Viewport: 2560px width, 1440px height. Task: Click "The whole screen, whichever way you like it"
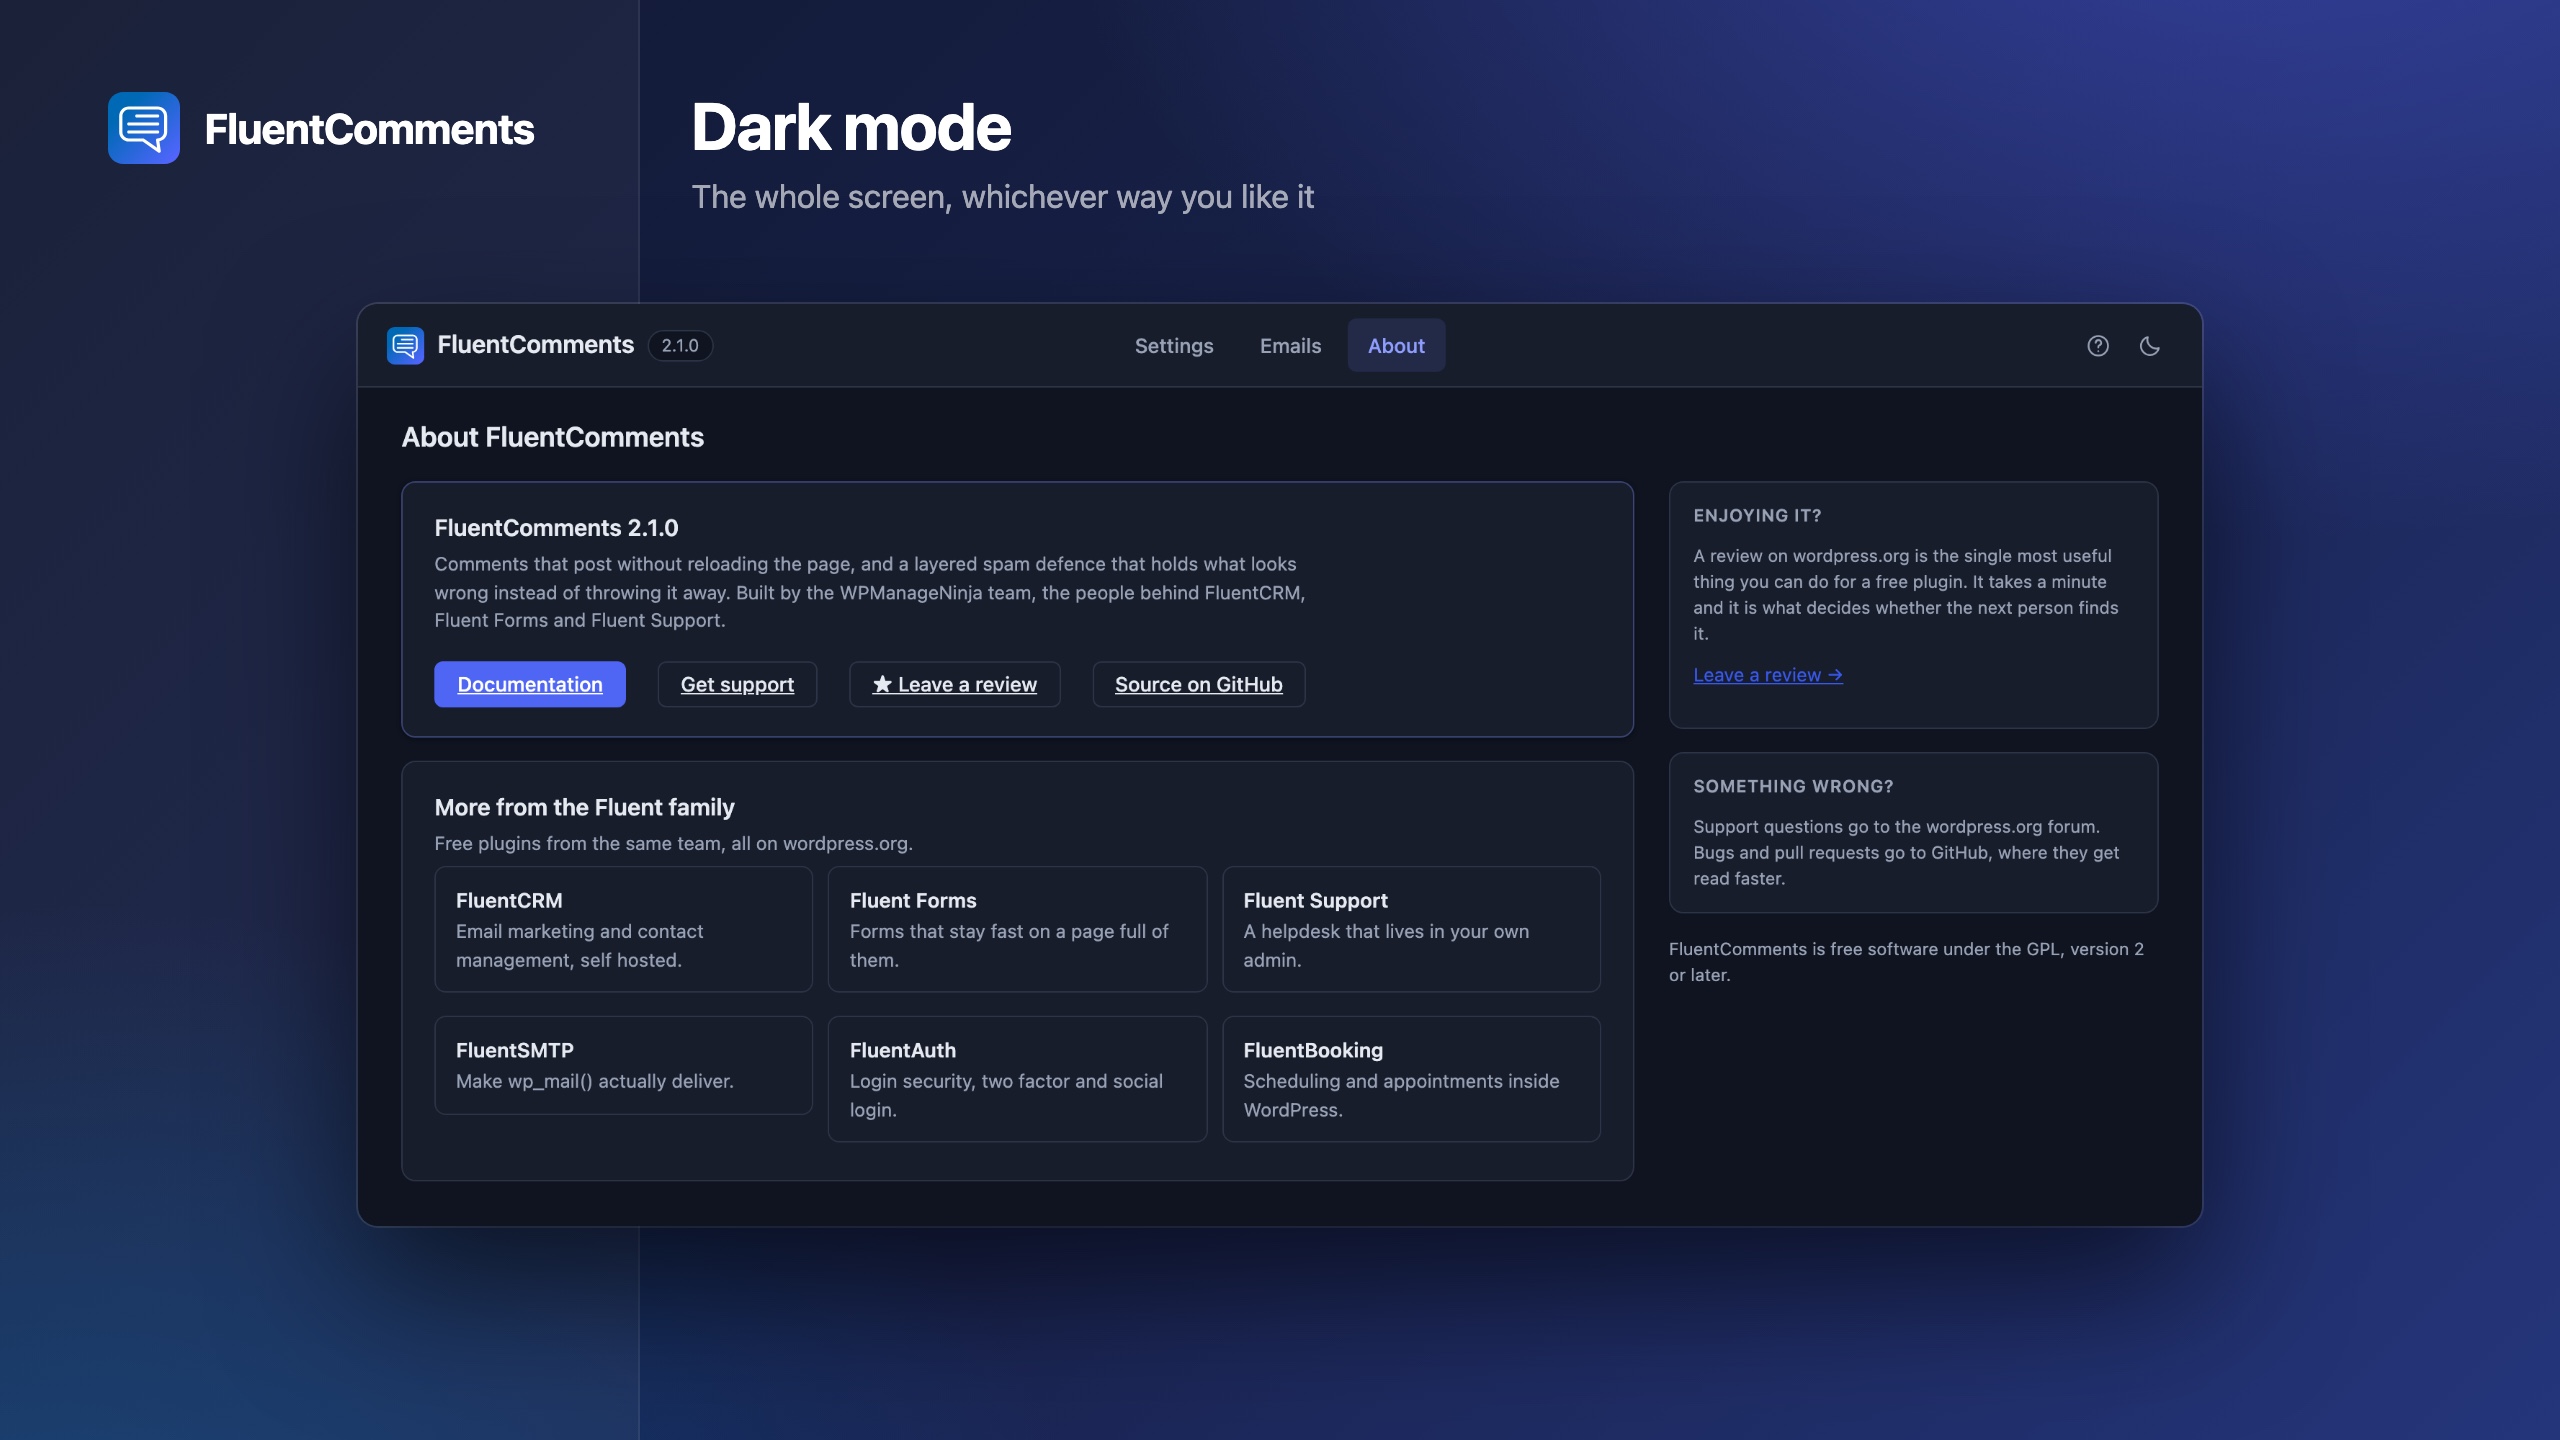click(x=1003, y=197)
